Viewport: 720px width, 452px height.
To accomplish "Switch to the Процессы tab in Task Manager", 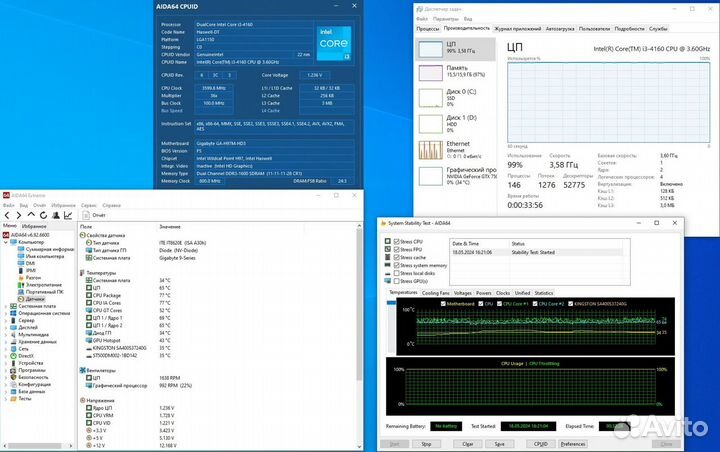I will point(427,29).
